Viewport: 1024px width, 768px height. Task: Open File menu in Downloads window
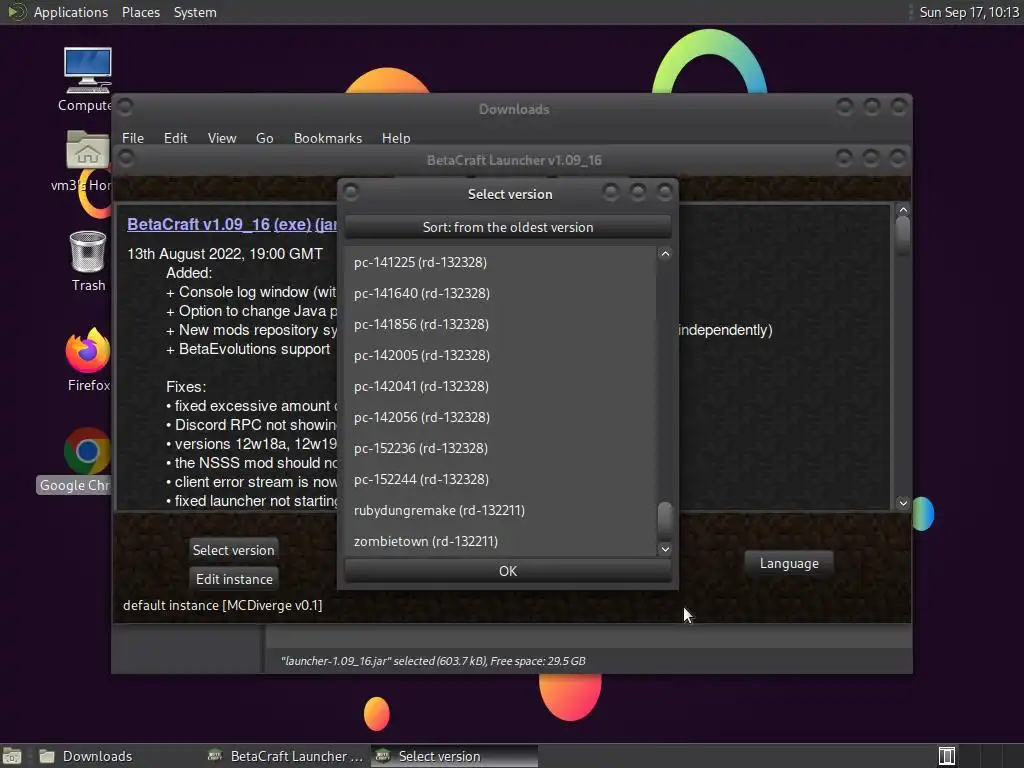pyautogui.click(x=133, y=138)
